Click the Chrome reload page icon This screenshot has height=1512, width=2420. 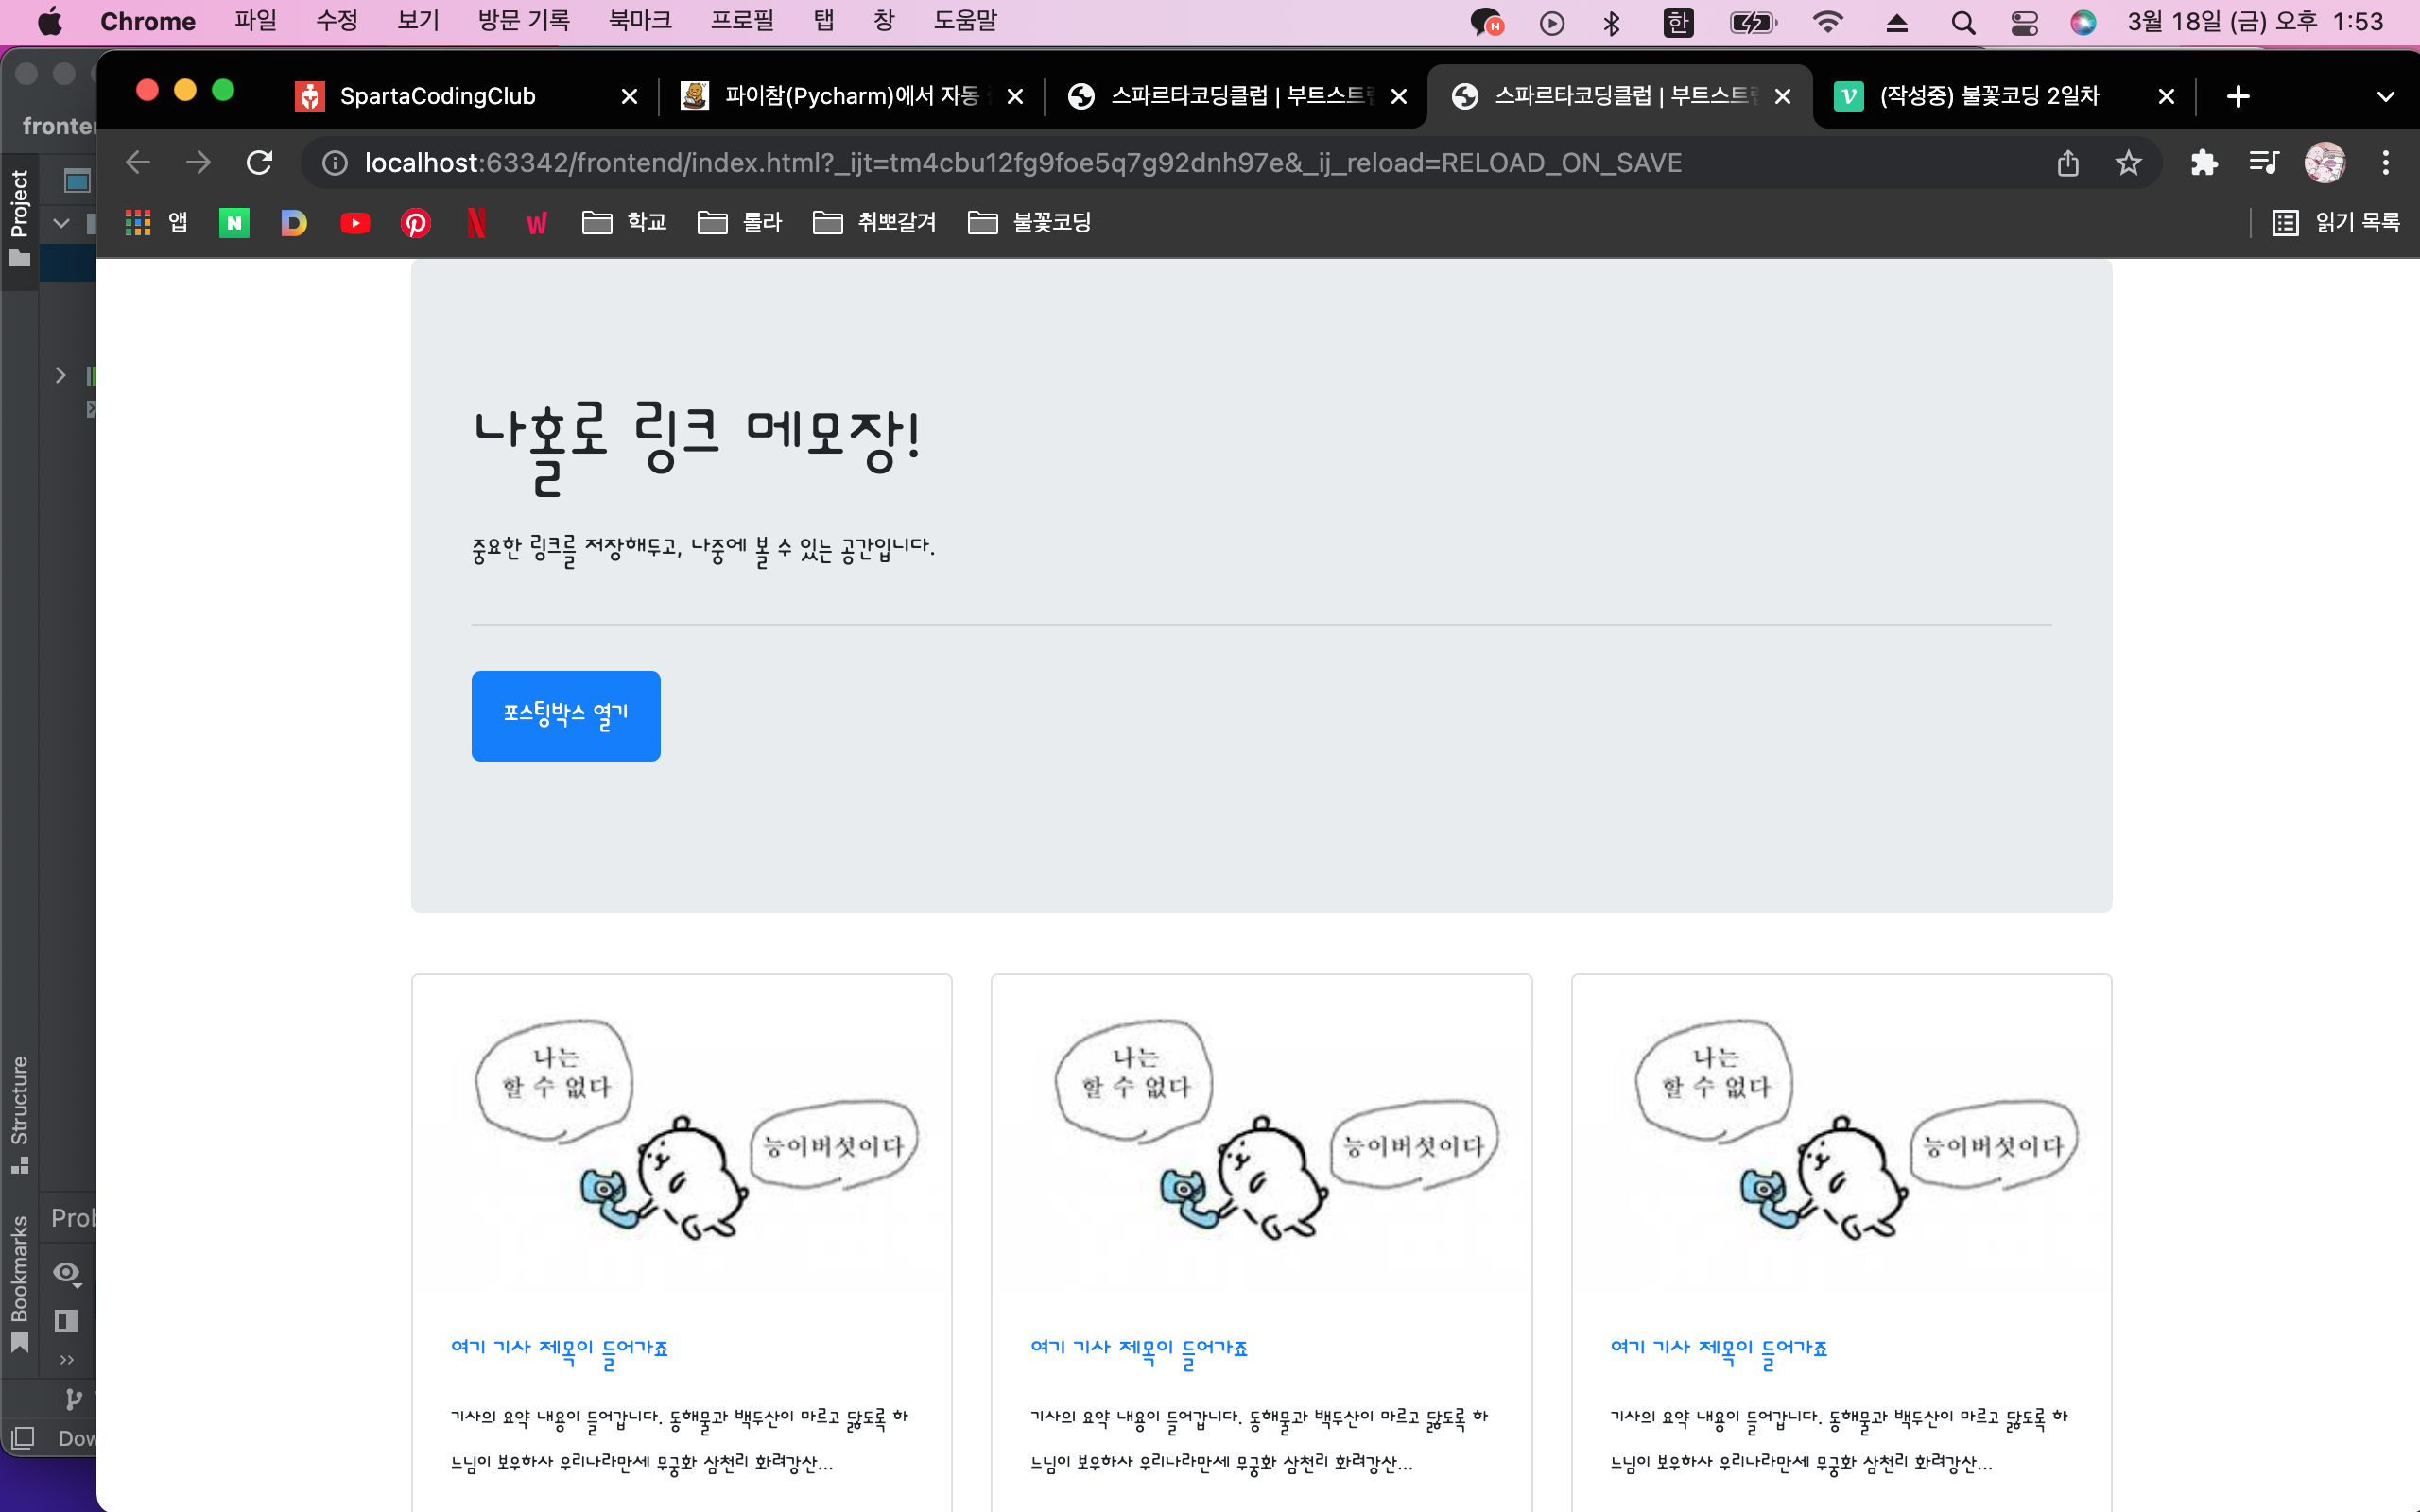coord(260,163)
